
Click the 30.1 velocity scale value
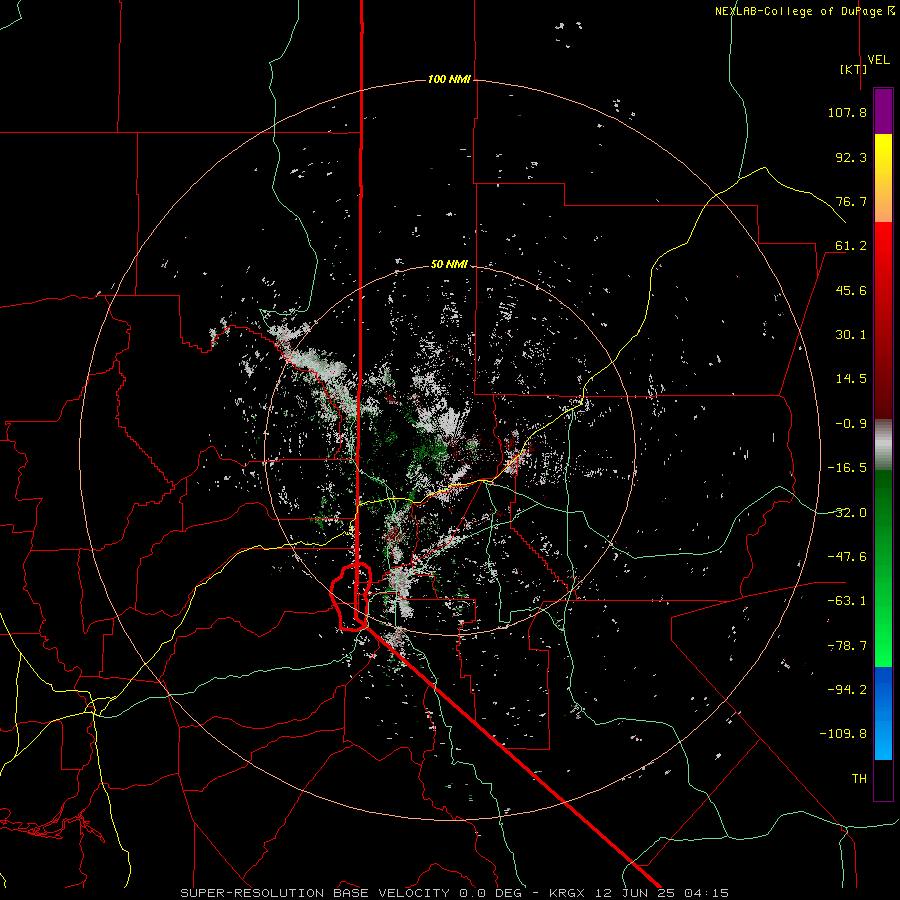click(x=851, y=335)
